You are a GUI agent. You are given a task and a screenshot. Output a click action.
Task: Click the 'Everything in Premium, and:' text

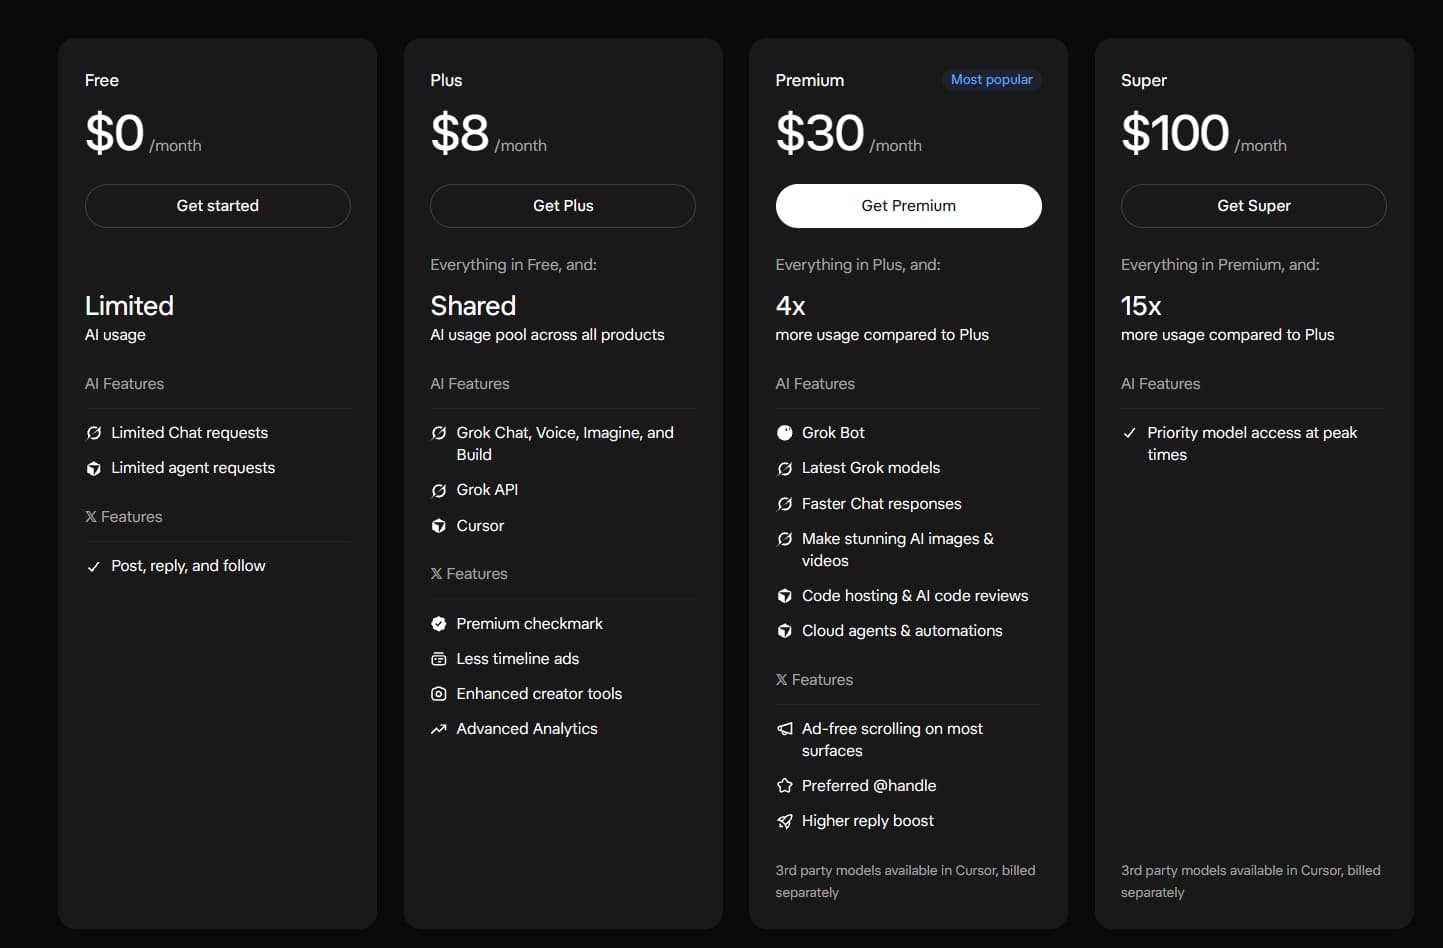click(x=1220, y=265)
